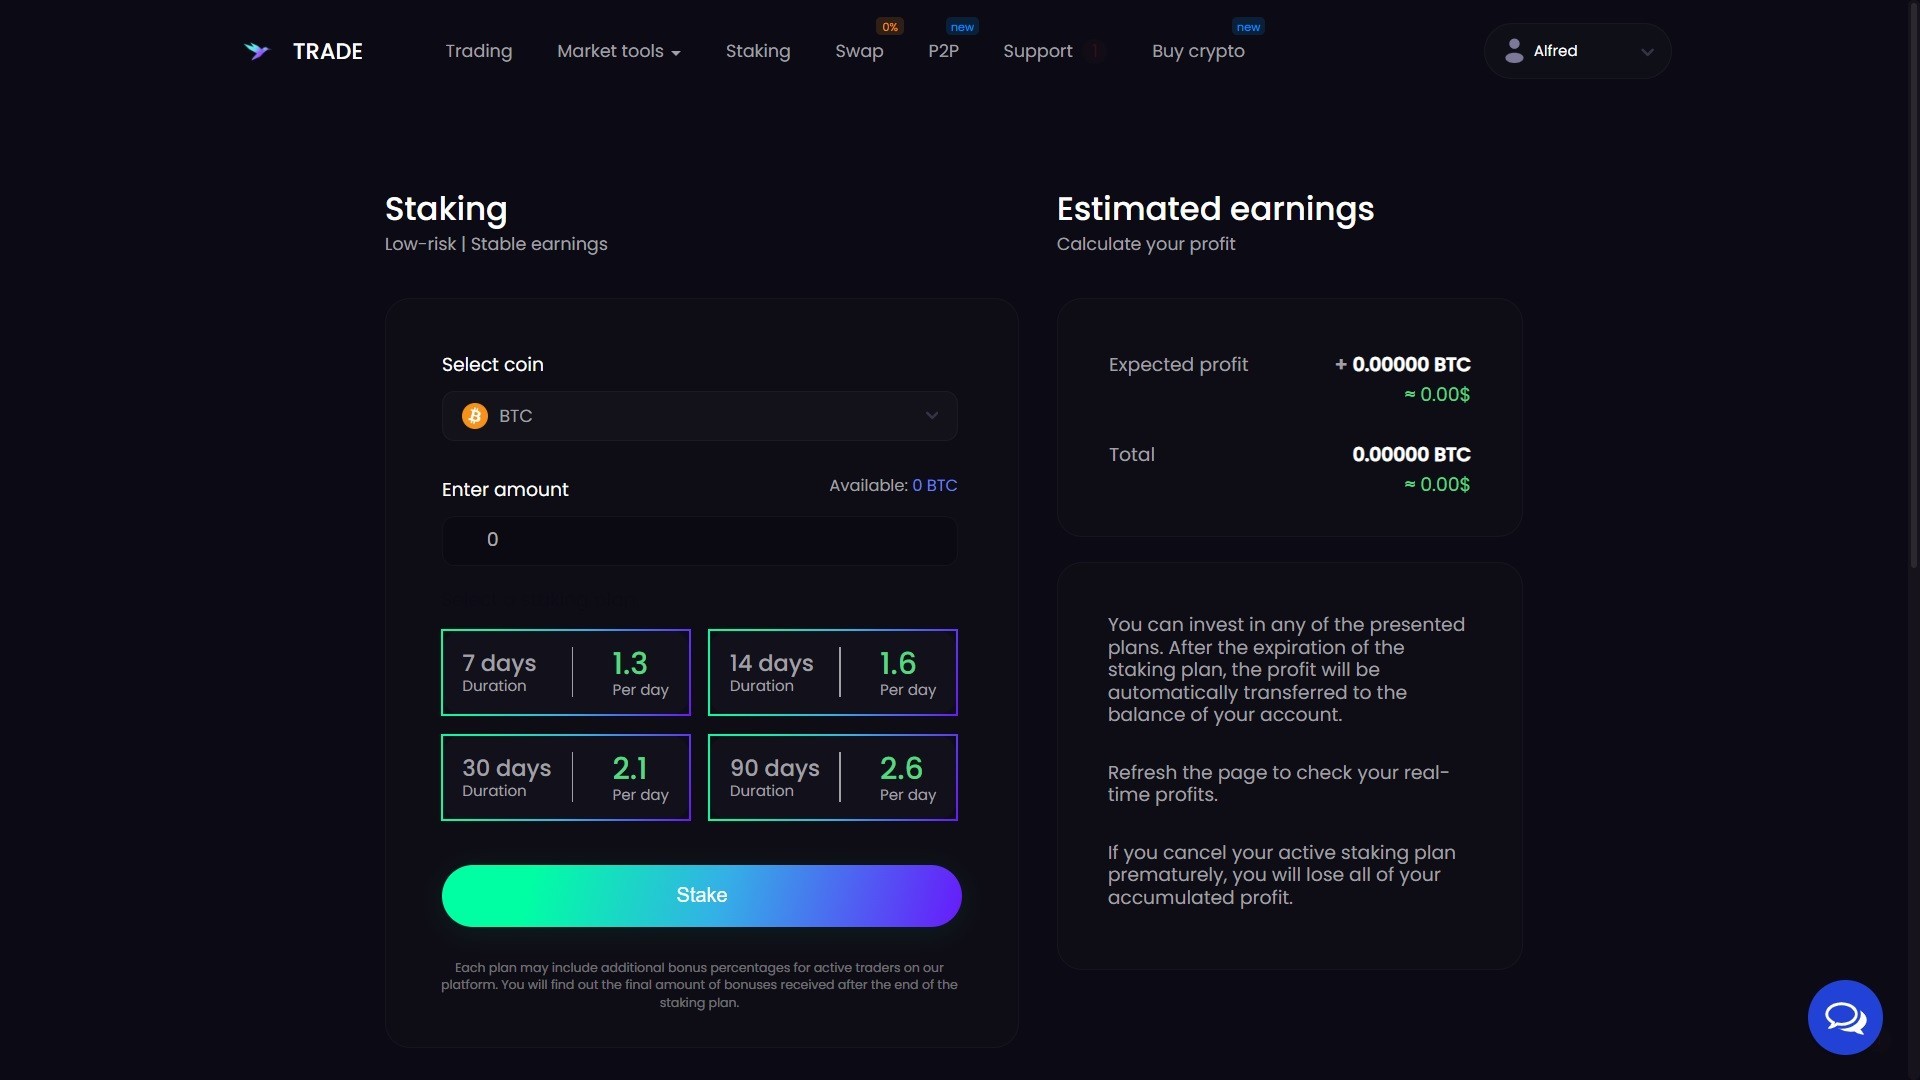Select the 7 days staking plan
Screen dimensions: 1920x1080
point(565,673)
